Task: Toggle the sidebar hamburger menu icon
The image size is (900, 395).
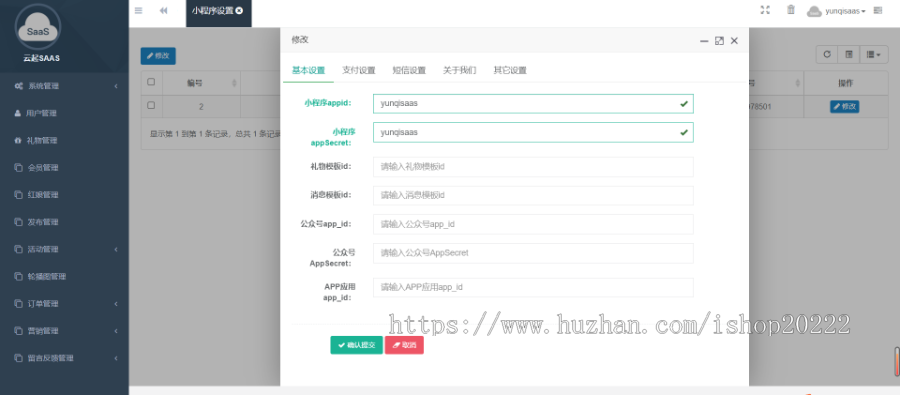Action: pyautogui.click(x=138, y=10)
